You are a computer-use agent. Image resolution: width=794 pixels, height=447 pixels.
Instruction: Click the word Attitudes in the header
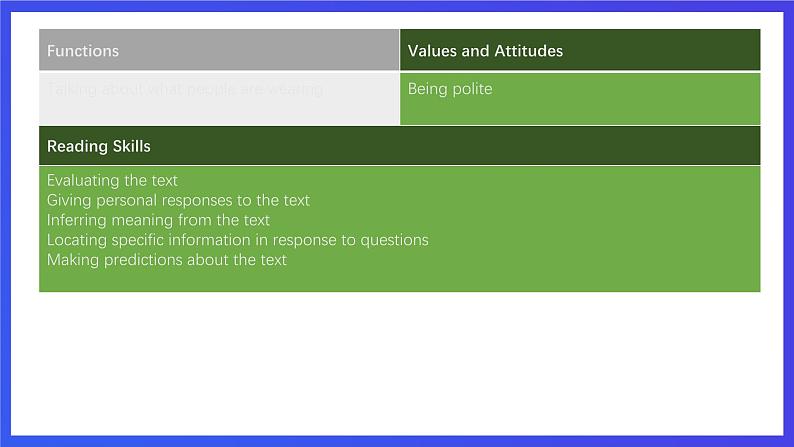pos(528,51)
